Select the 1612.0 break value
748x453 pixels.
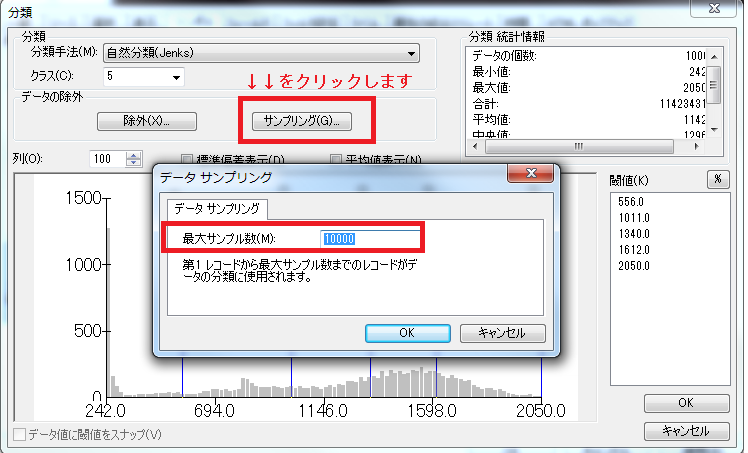pyautogui.click(x=634, y=250)
